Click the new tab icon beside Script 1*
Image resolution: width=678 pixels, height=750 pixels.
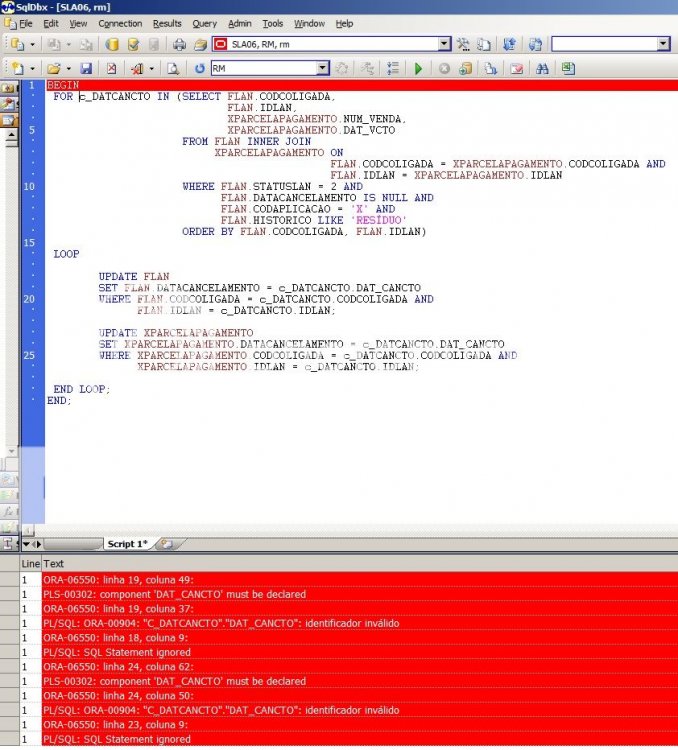tap(165, 543)
